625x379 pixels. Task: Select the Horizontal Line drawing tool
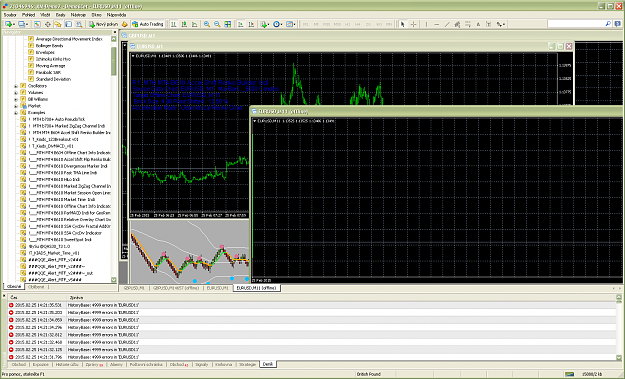[x=436, y=24]
